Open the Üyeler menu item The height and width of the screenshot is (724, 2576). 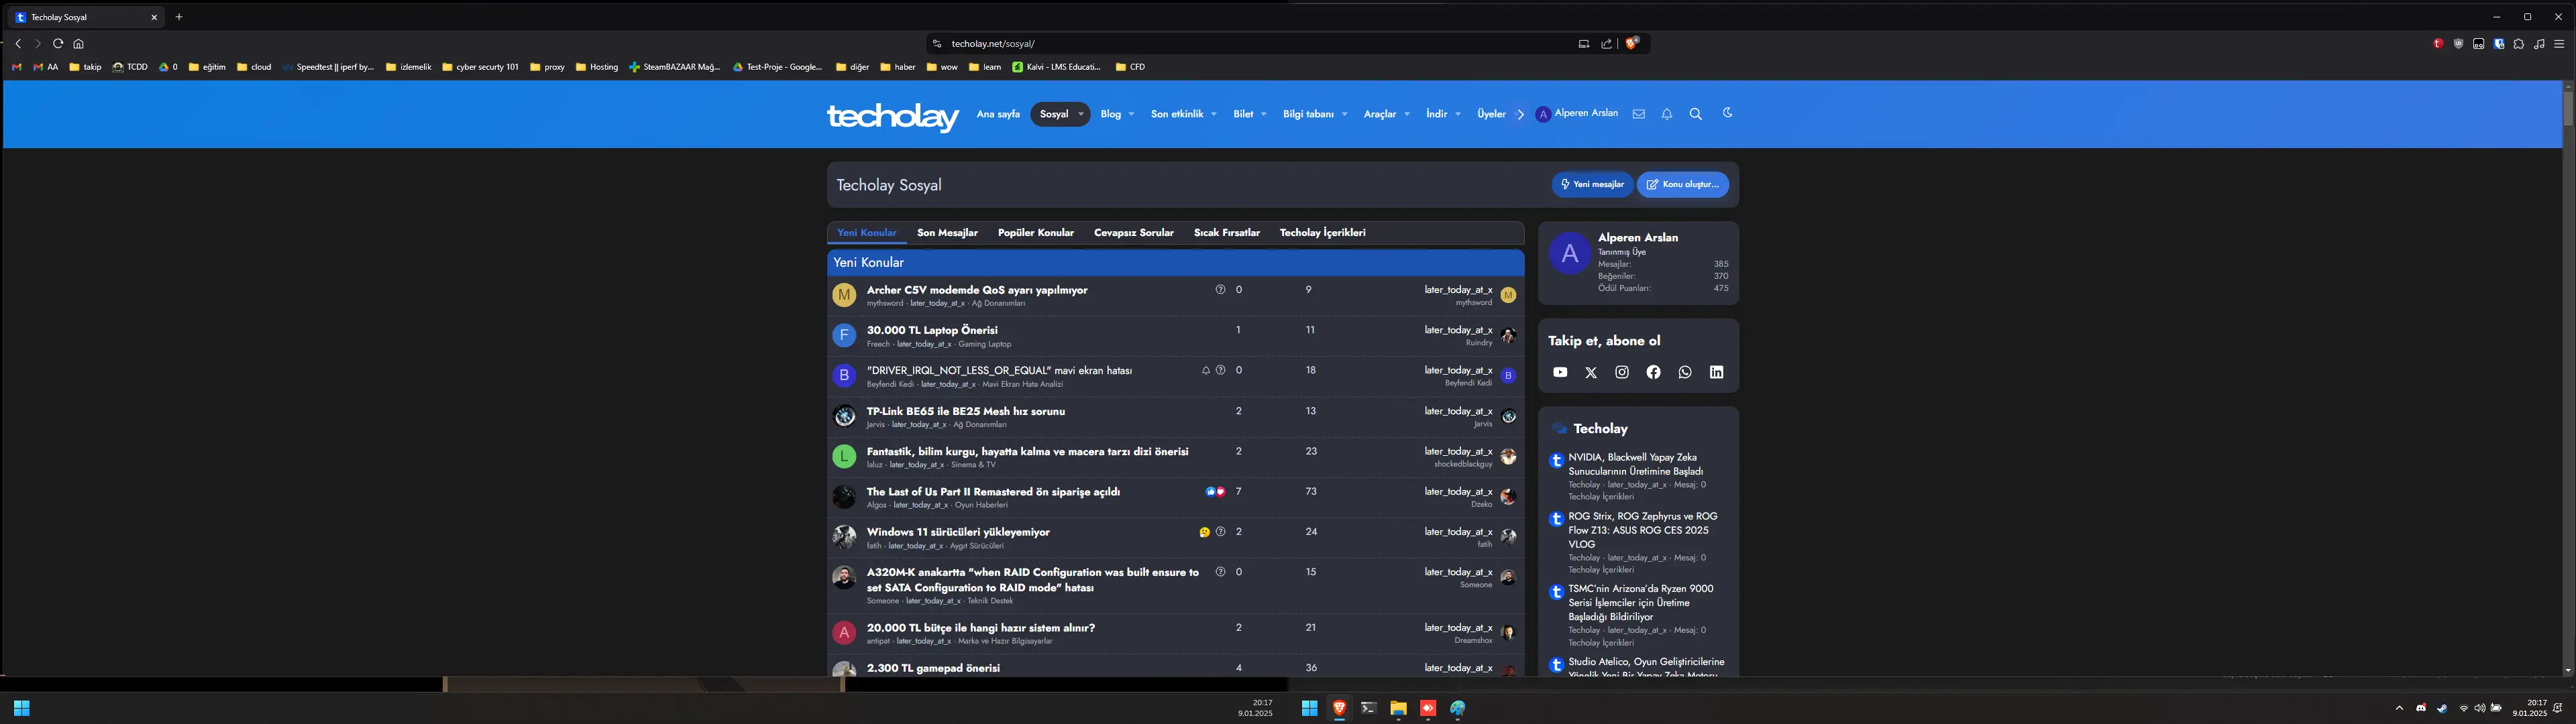(1491, 114)
